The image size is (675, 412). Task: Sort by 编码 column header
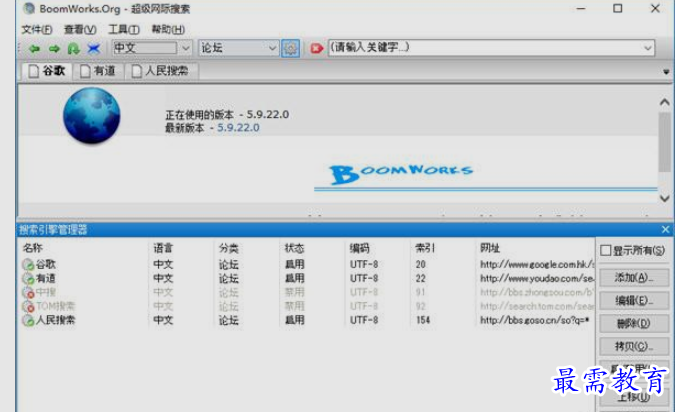coord(359,248)
